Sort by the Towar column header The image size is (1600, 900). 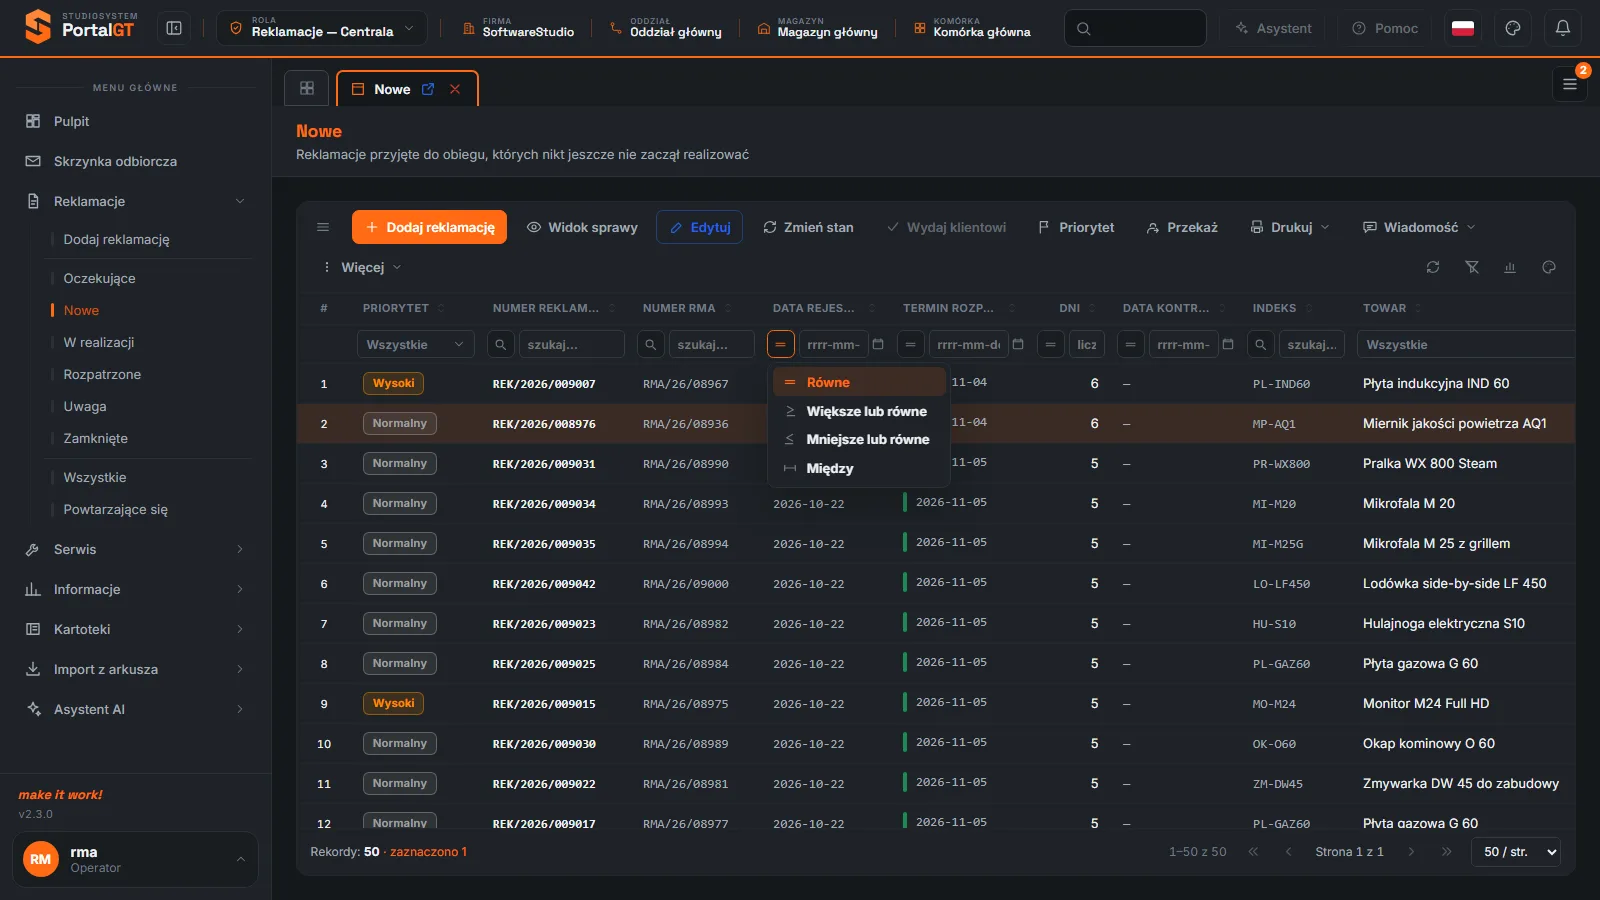[x=1384, y=308]
